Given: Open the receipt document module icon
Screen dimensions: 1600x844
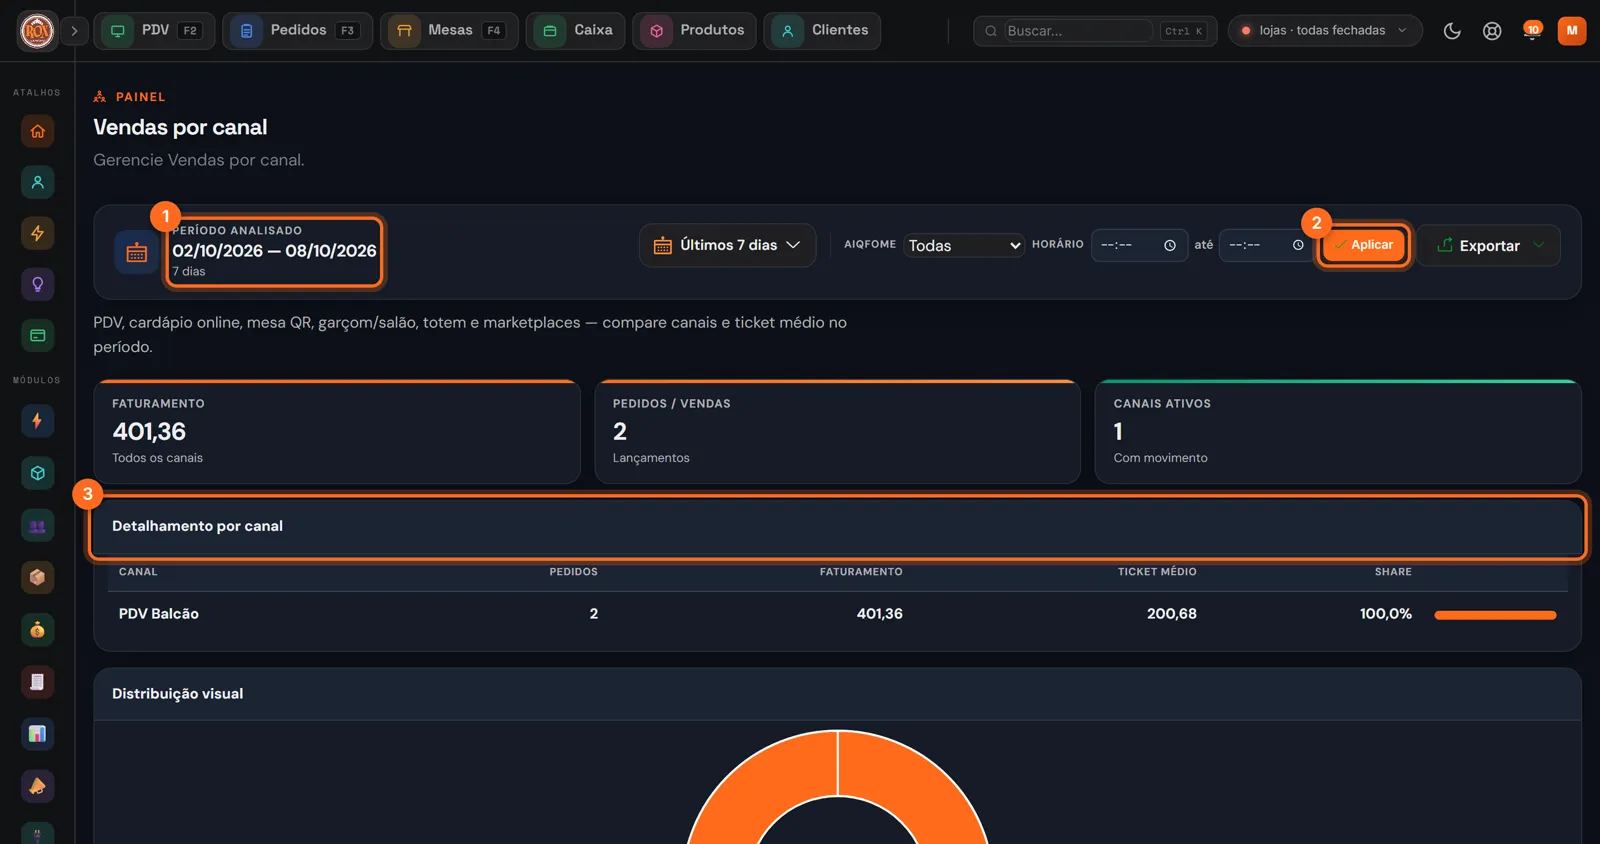Looking at the screenshot, I should pyautogui.click(x=37, y=682).
